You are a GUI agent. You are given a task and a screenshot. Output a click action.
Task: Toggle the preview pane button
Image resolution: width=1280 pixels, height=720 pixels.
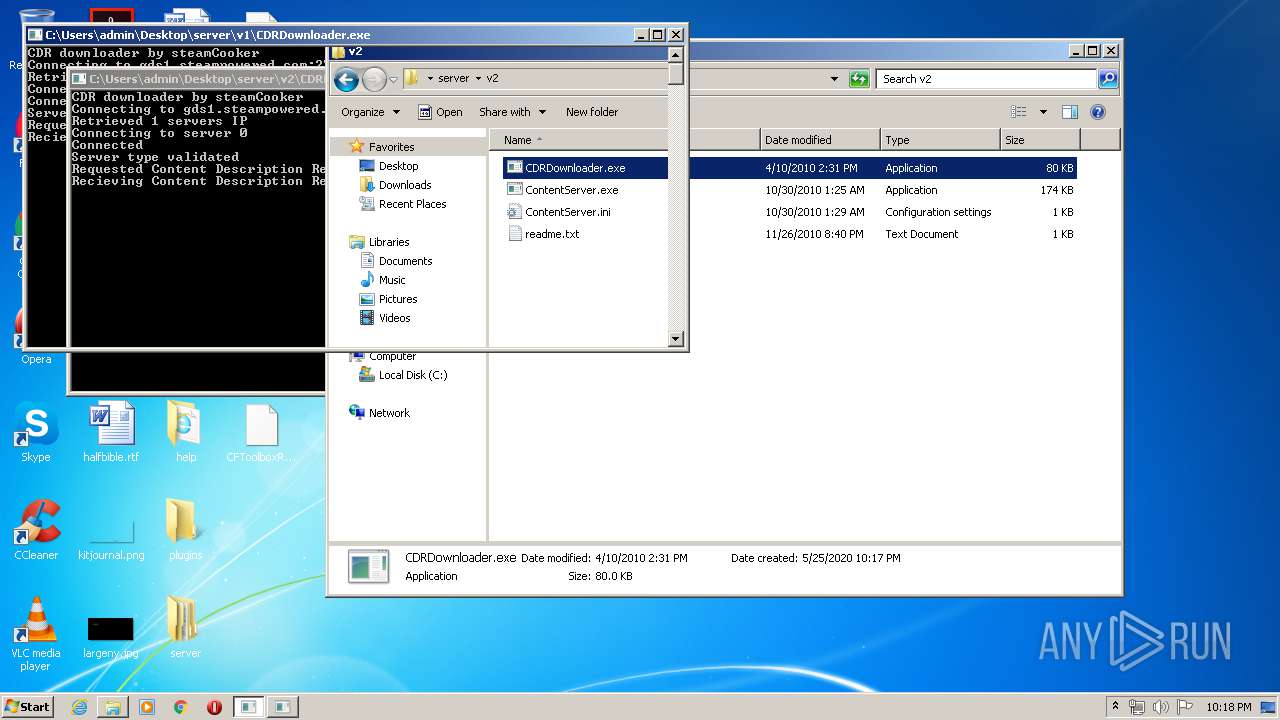click(1070, 112)
